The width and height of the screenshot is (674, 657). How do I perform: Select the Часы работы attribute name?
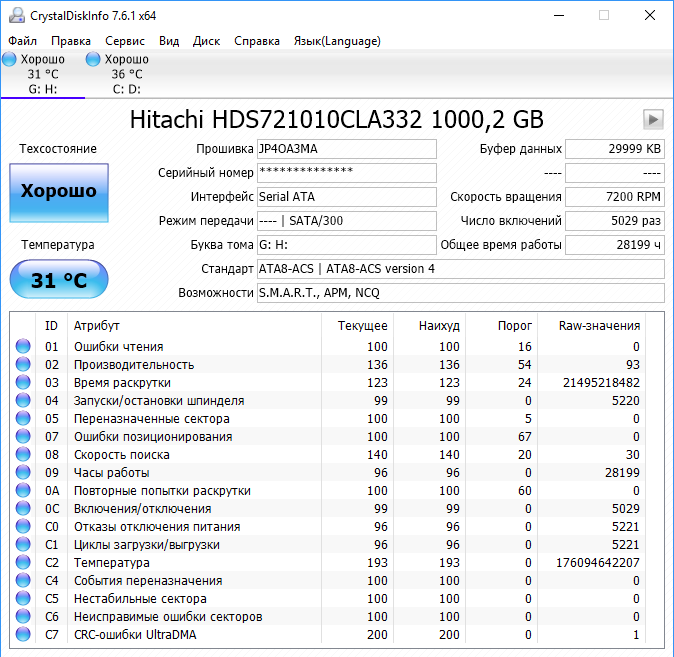[x=112, y=473]
